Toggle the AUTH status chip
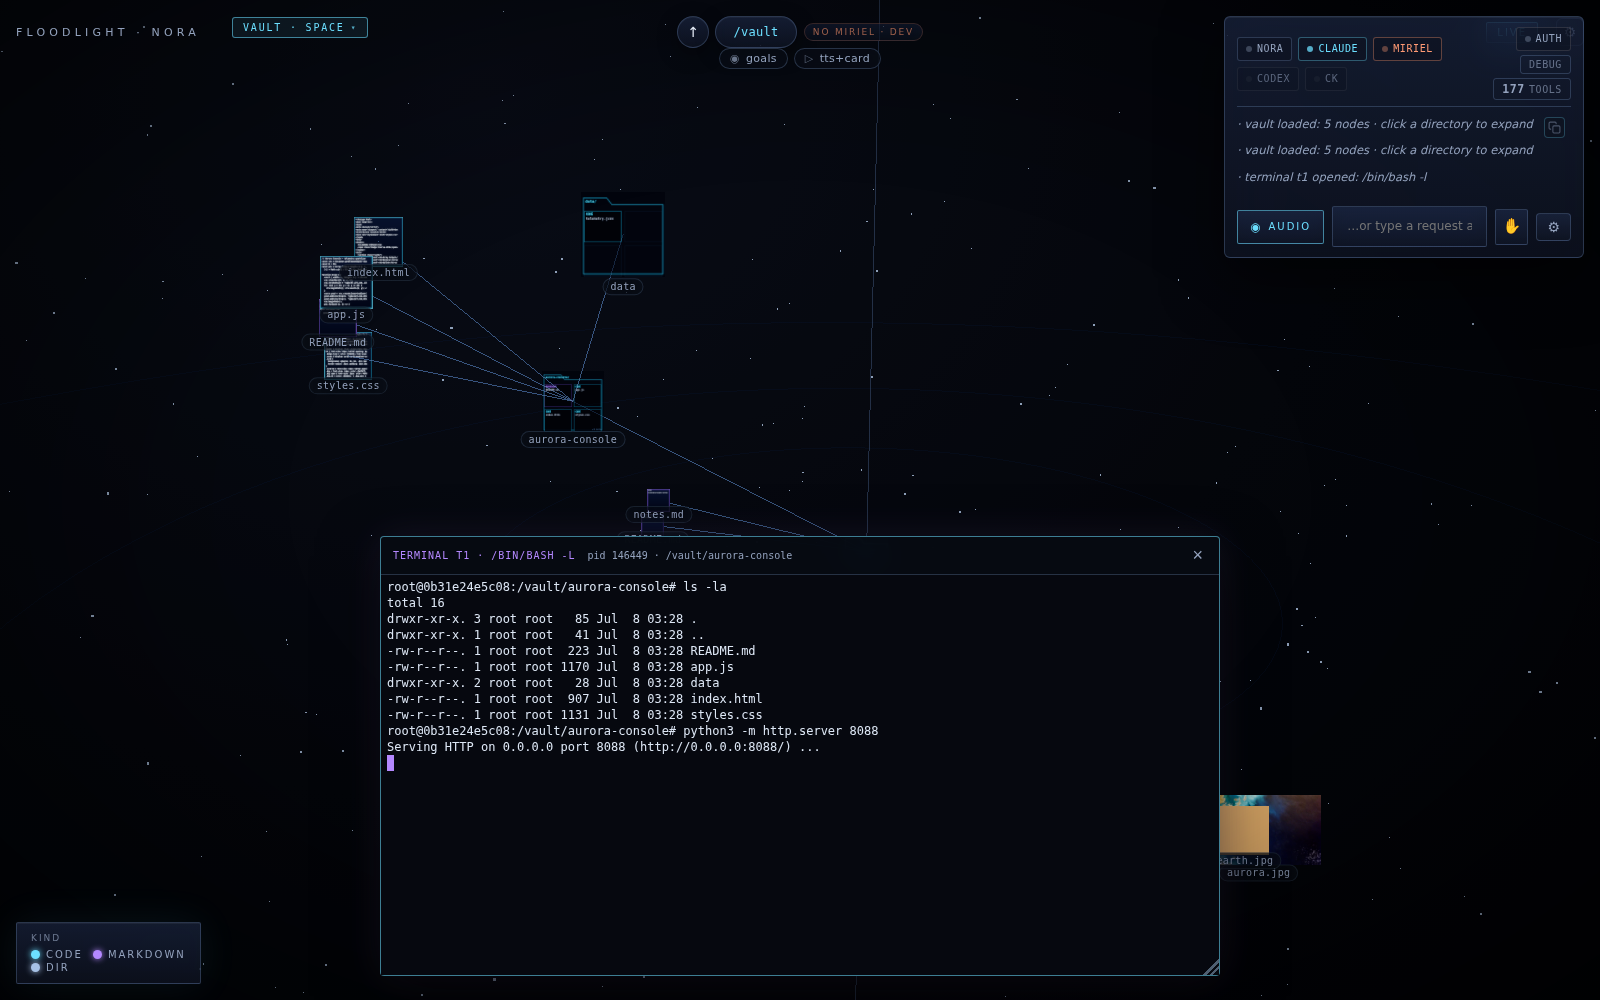 pyautogui.click(x=1543, y=39)
